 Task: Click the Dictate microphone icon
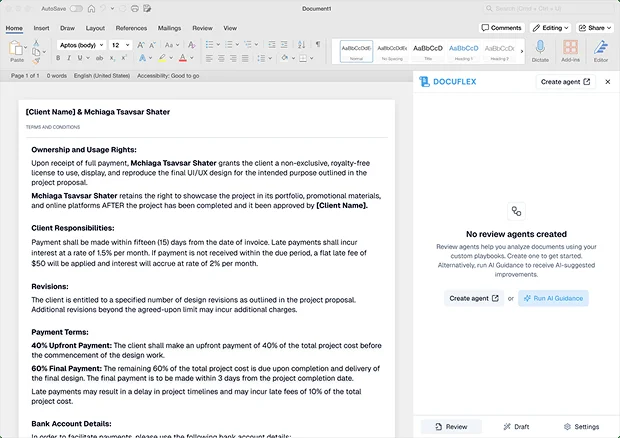pyautogui.click(x=541, y=50)
